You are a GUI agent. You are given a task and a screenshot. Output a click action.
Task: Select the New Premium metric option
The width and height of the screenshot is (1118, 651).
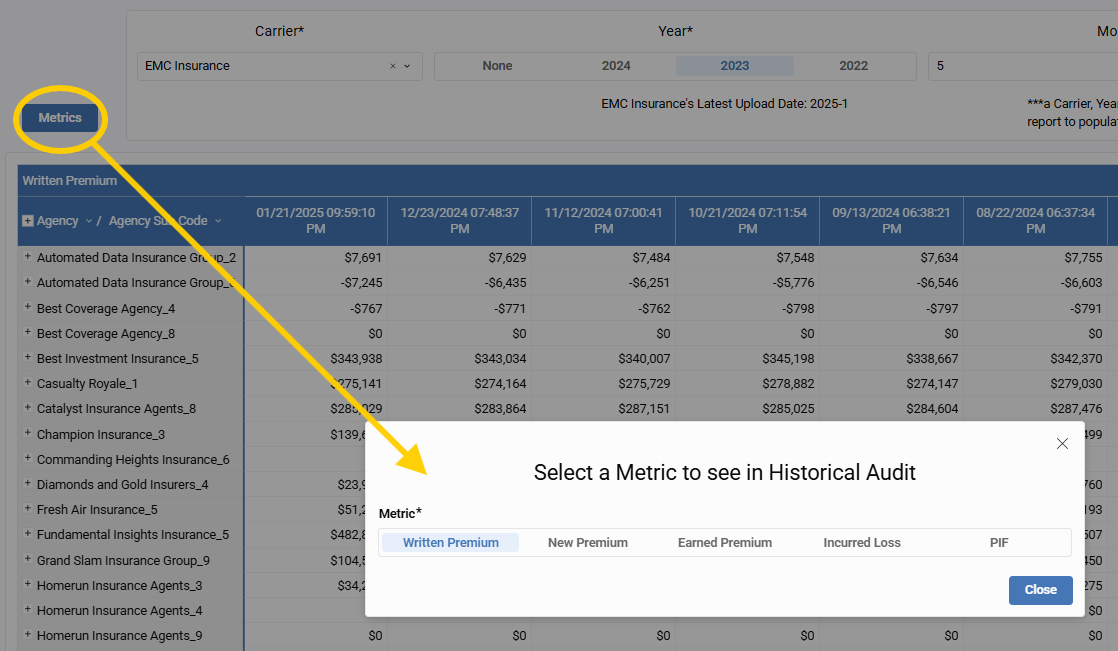(x=587, y=542)
